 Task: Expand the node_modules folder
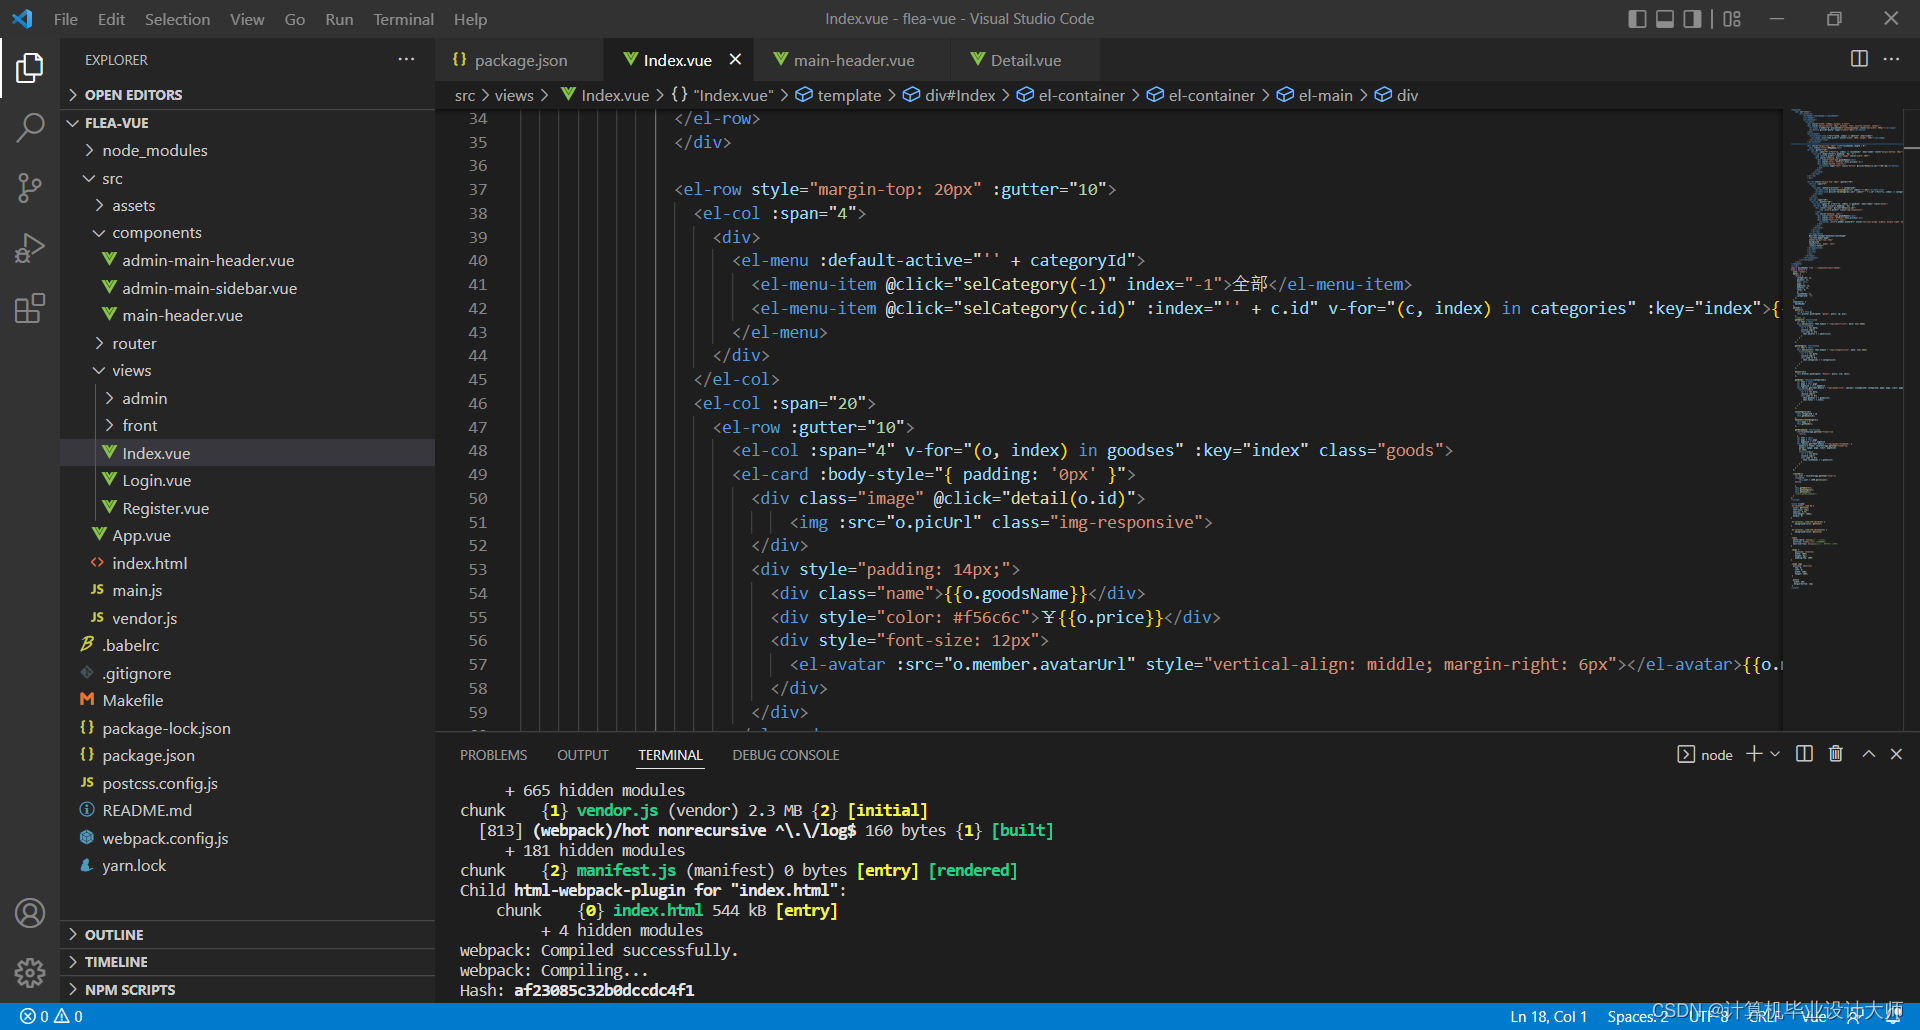click(x=155, y=150)
